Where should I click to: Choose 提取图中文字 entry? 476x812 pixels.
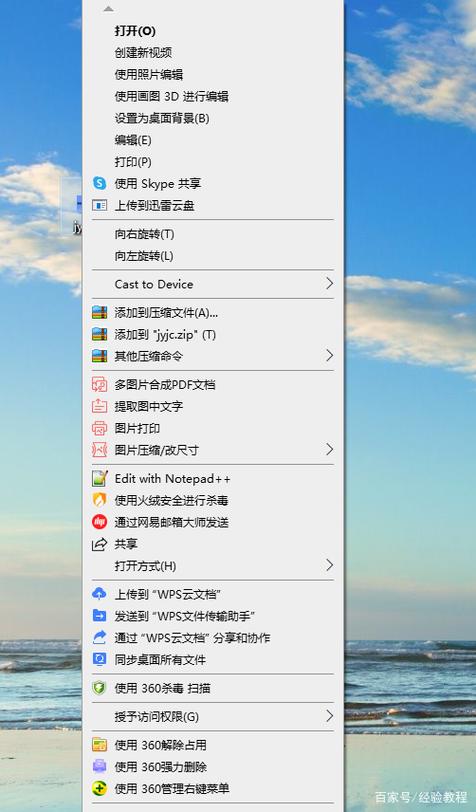pyautogui.click(x=149, y=406)
